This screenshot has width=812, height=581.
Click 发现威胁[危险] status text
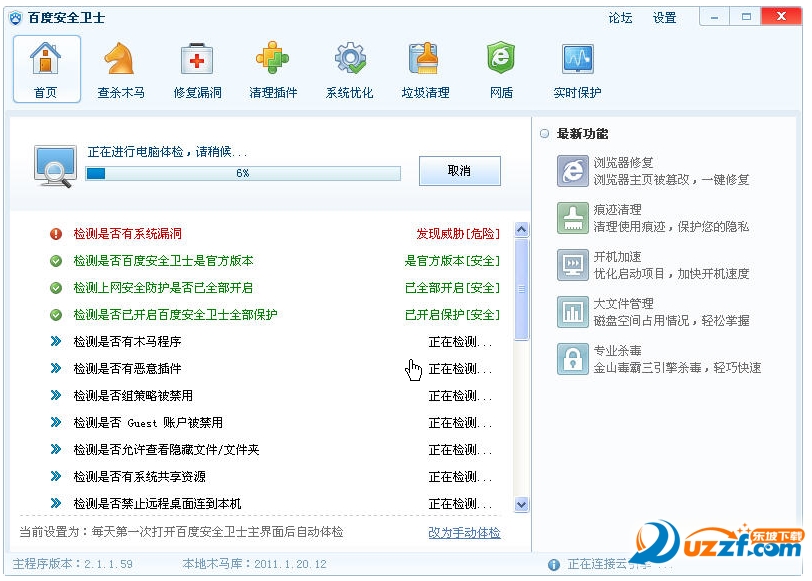pos(458,234)
